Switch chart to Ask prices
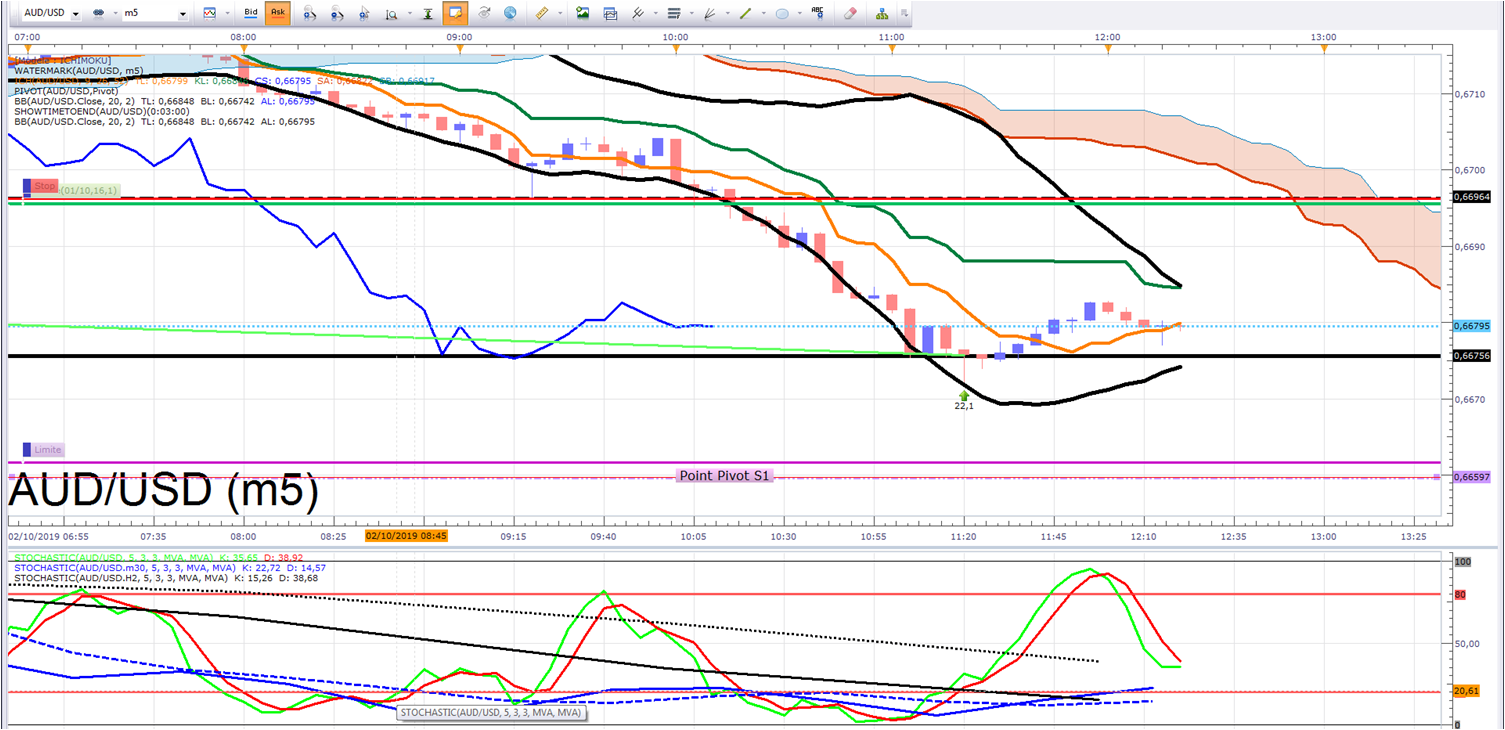 pos(277,14)
